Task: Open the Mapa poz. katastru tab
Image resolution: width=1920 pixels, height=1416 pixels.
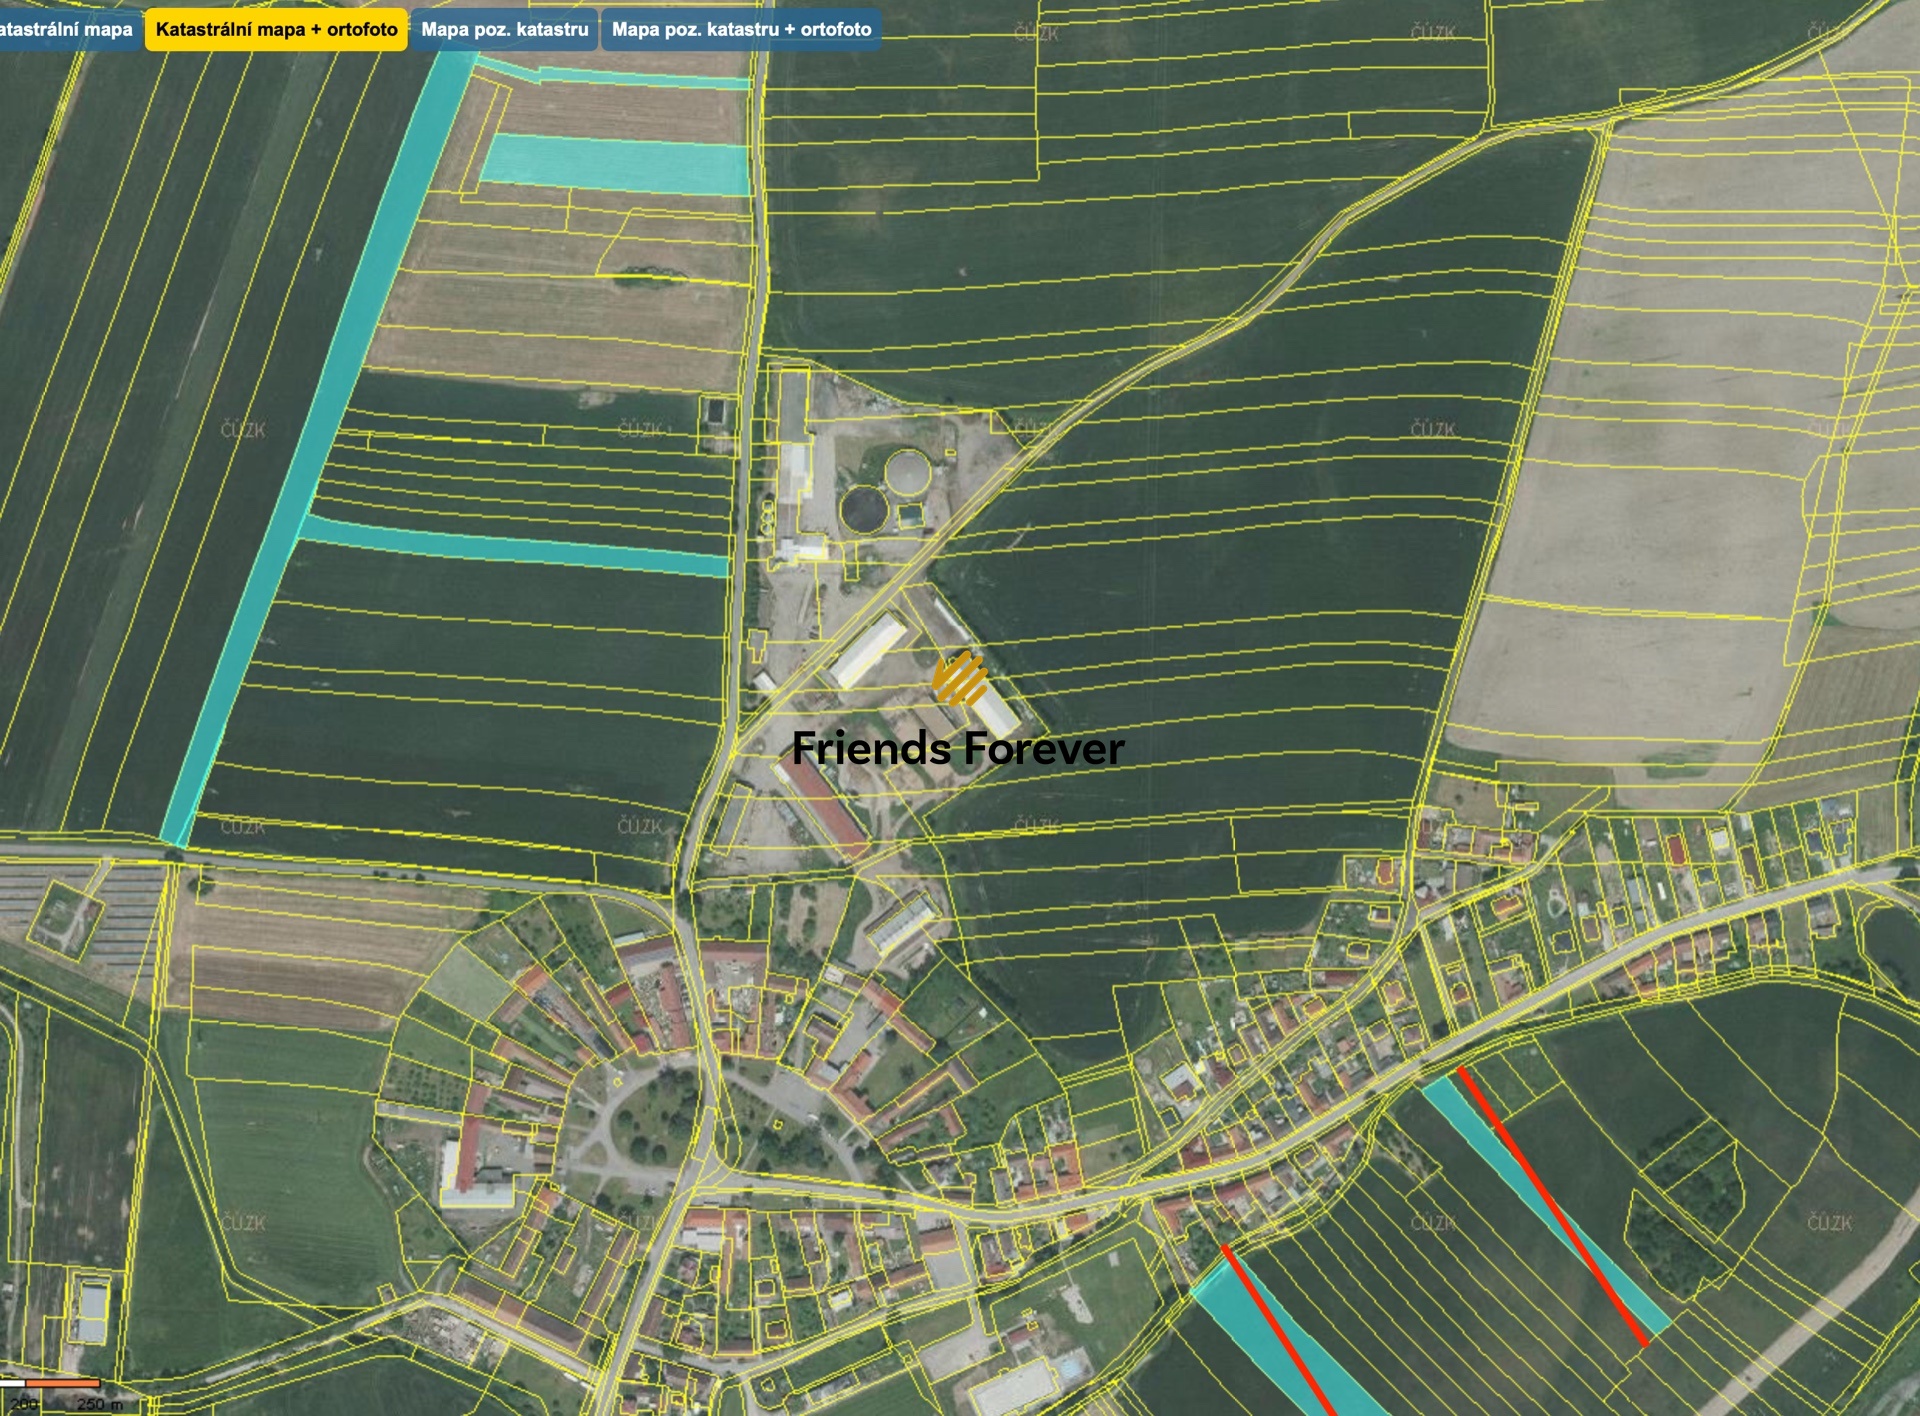Action: pyautogui.click(x=504, y=30)
